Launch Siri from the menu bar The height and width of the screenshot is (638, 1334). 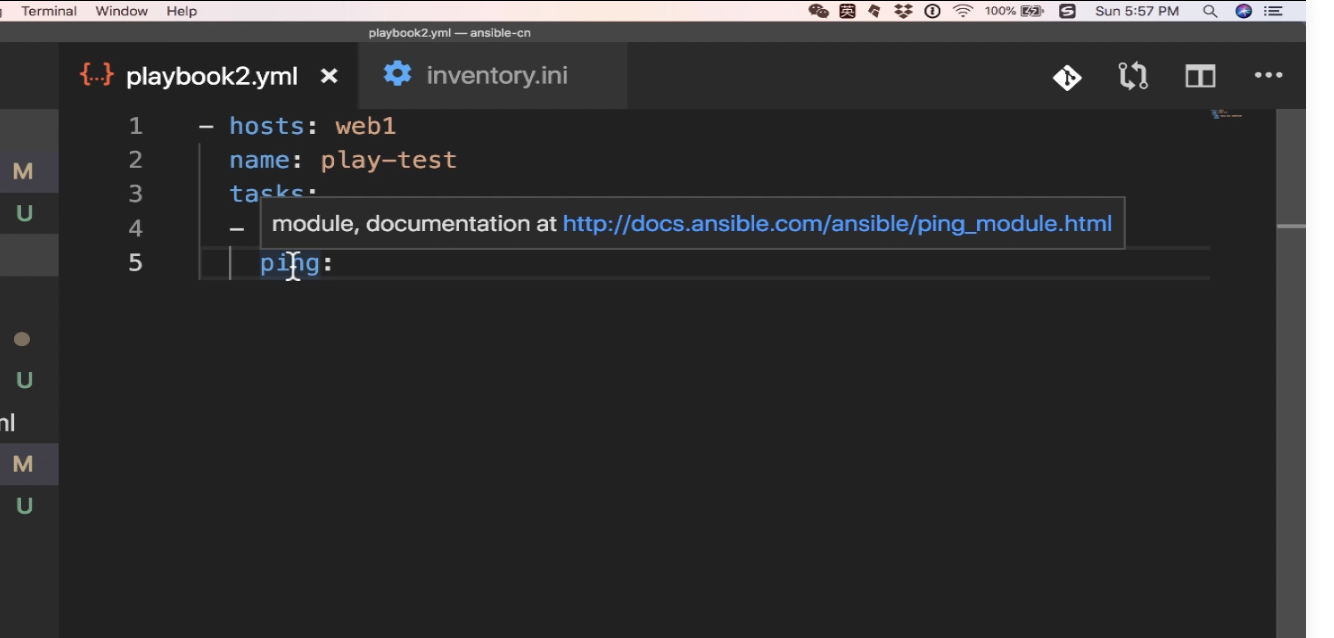point(1244,11)
